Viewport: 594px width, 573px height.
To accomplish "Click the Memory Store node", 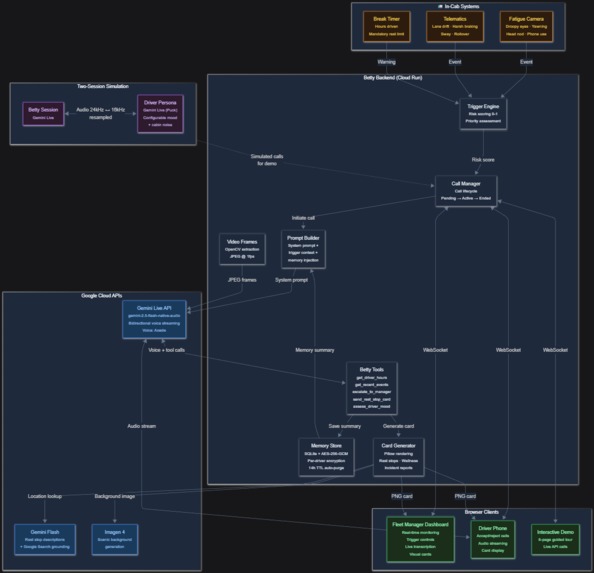I will coord(326,457).
